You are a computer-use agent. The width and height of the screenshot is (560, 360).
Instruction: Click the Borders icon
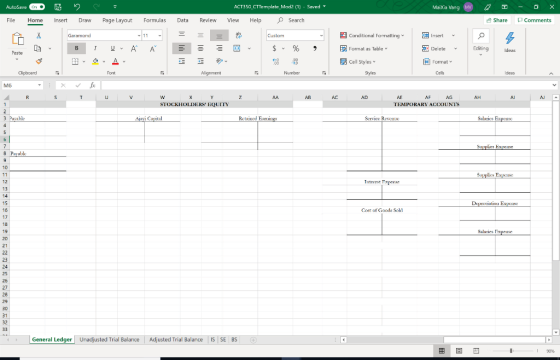[x=75, y=61]
